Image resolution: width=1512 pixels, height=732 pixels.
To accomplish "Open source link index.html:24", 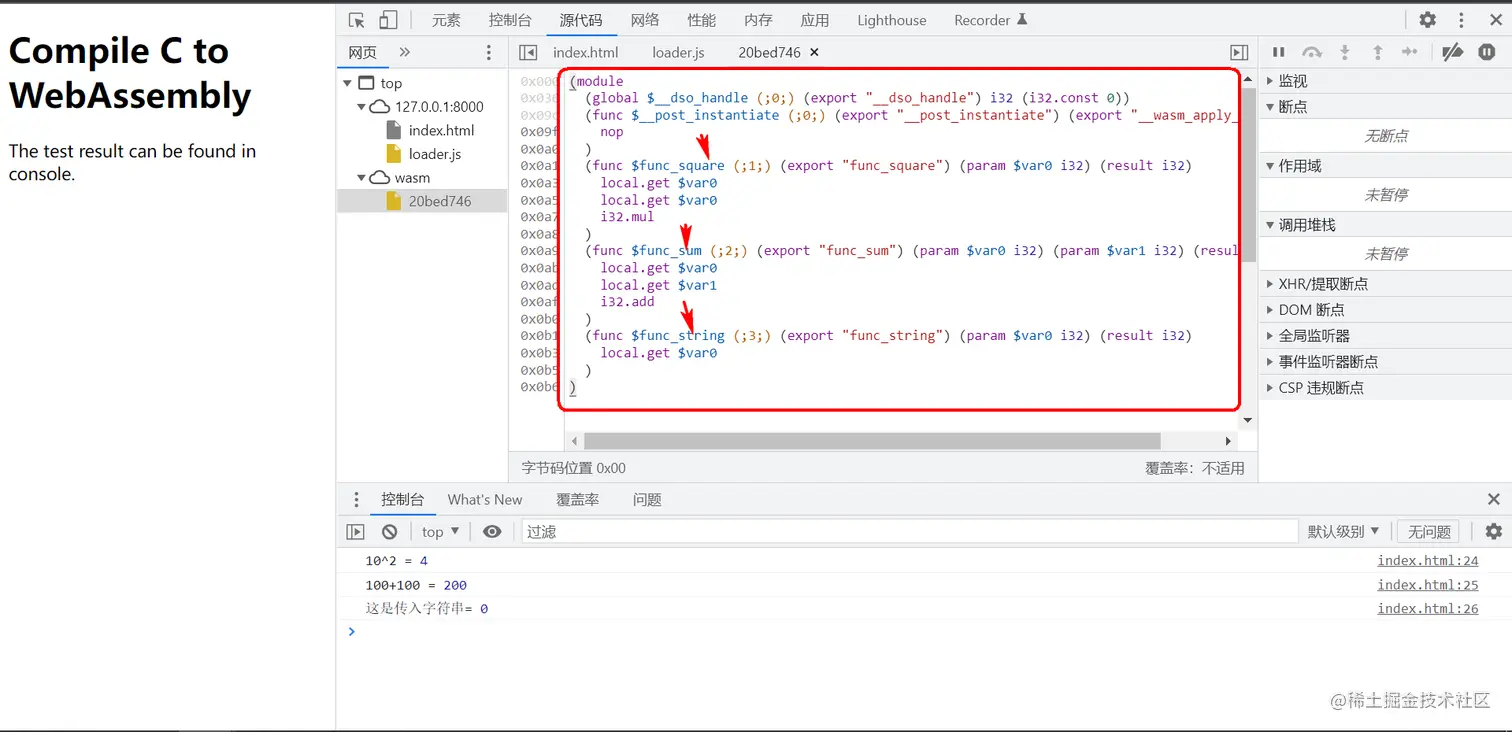I will pyautogui.click(x=1427, y=561).
